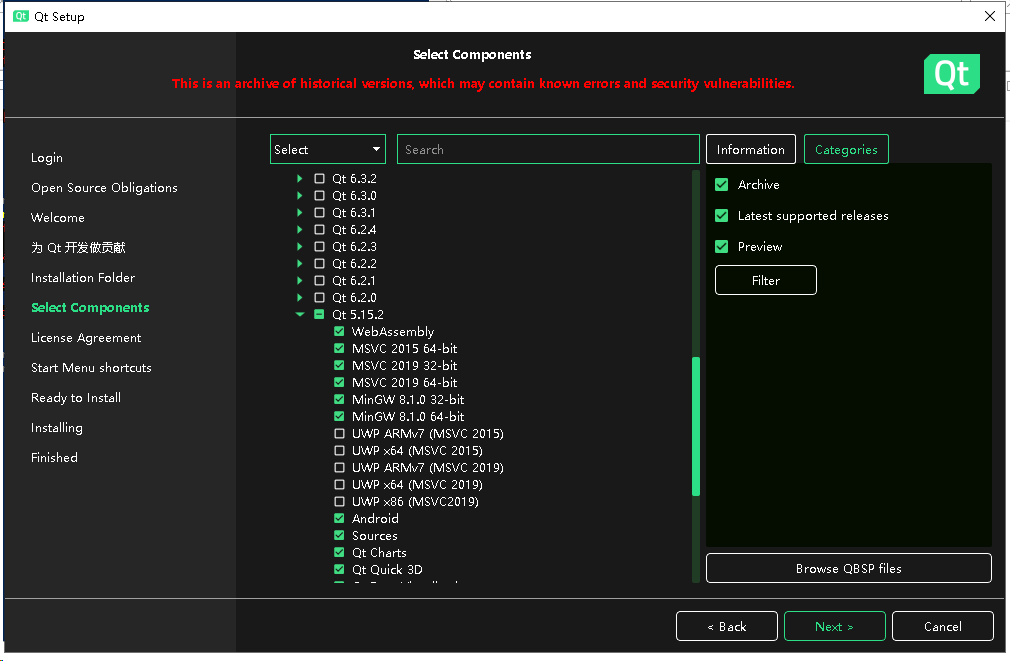Cancel the Qt installation
1010x661 pixels.
[942, 626]
